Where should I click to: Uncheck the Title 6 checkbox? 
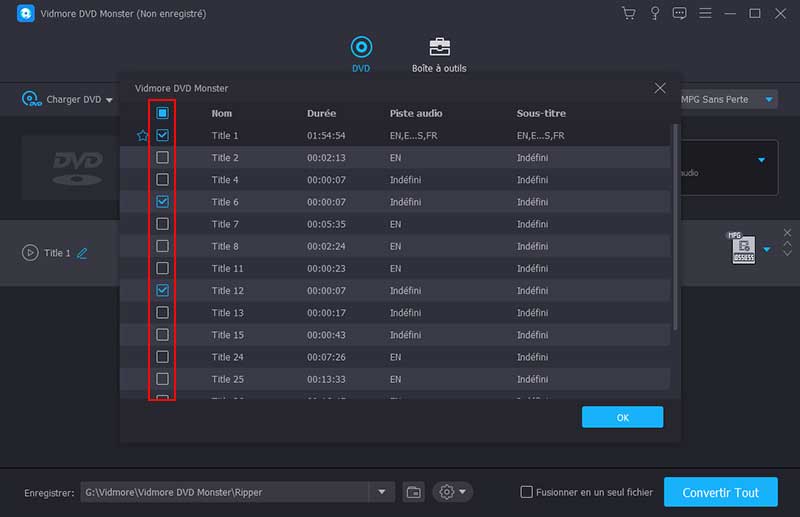(x=163, y=202)
